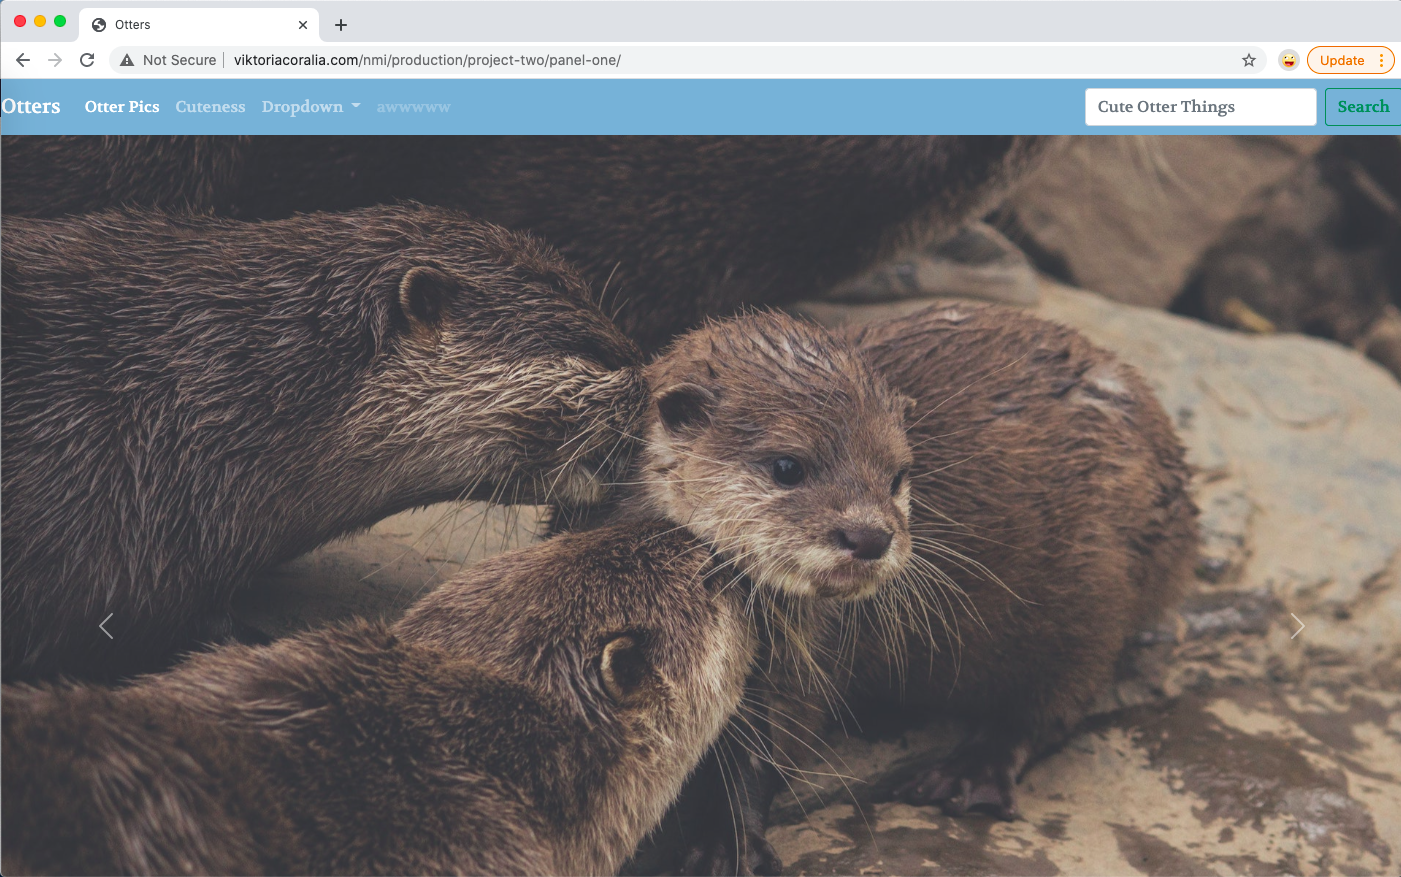
Task: Bookmark this page with the star icon
Action: tap(1249, 60)
